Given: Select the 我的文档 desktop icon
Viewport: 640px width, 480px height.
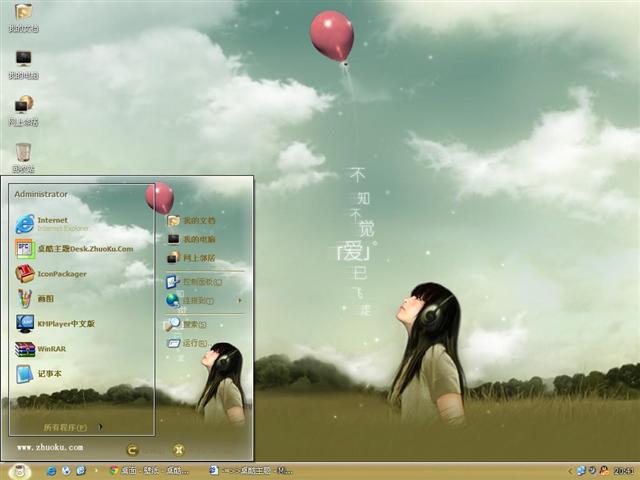Looking at the screenshot, I should click(24, 17).
